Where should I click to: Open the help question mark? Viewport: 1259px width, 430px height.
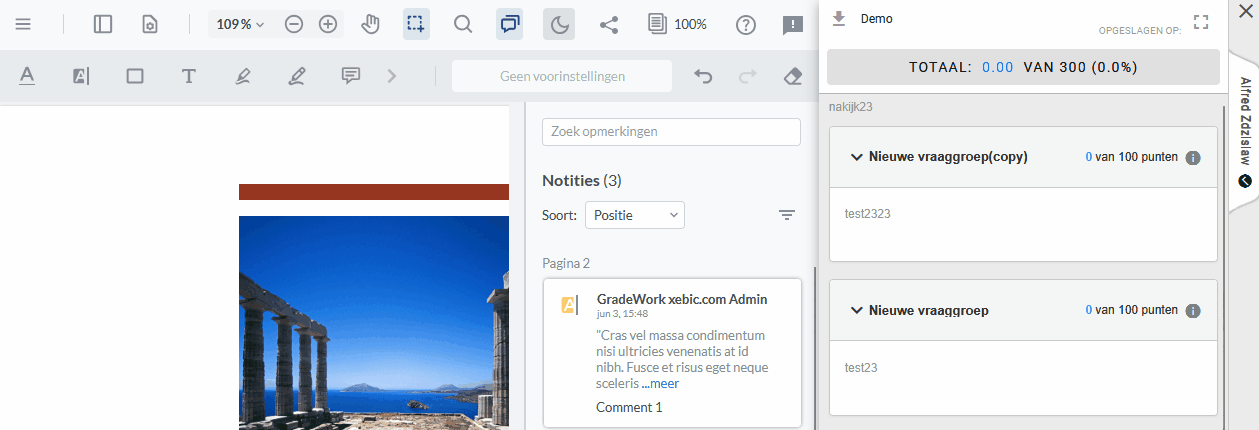[746, 24]
